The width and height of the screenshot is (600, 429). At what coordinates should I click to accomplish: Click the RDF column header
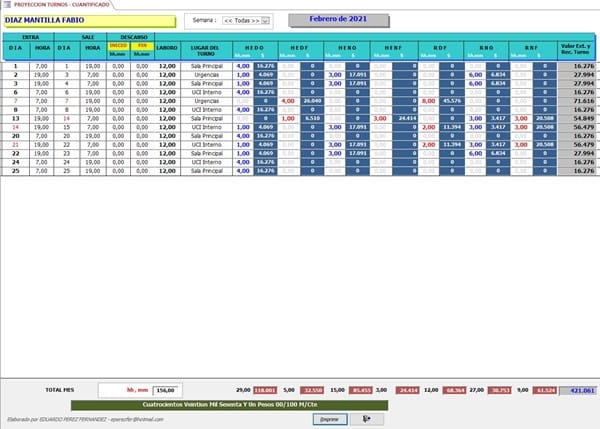coord(440,48)
